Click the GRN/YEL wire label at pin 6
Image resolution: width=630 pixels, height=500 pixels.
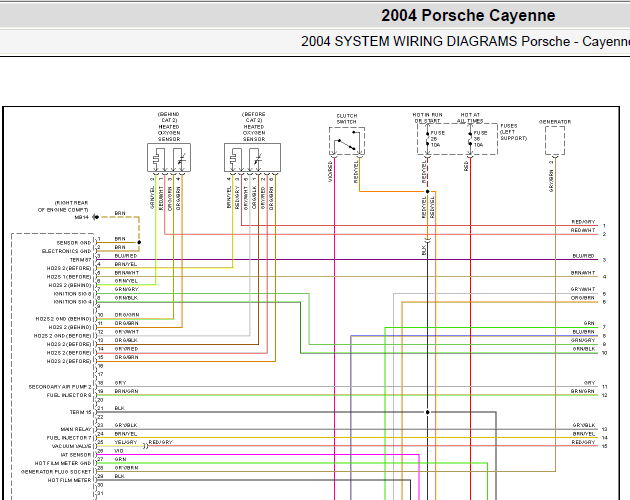coord(126,281)
